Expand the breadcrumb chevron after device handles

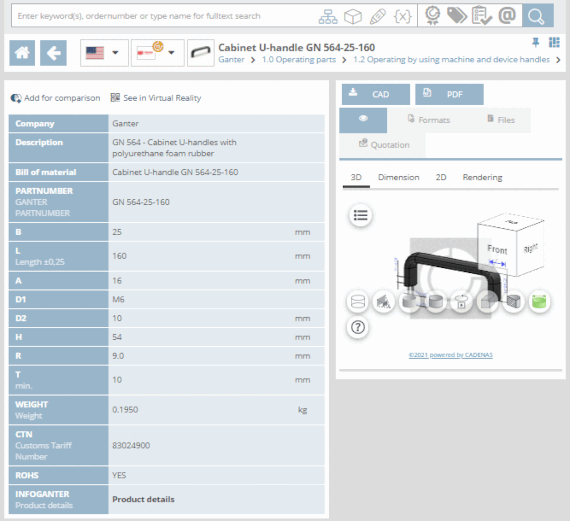click(x=558, y=60)
